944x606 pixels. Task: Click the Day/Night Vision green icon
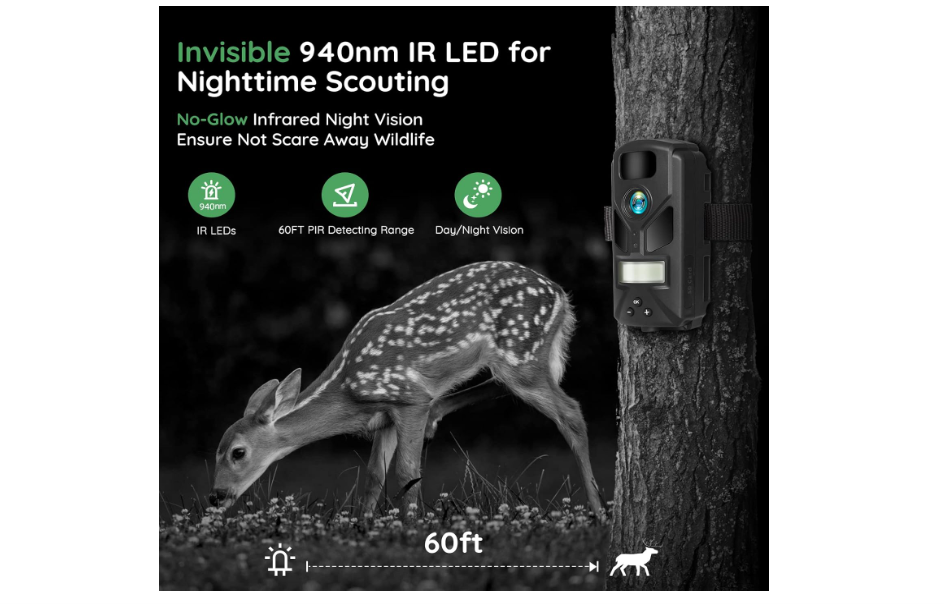click(478, 195)
